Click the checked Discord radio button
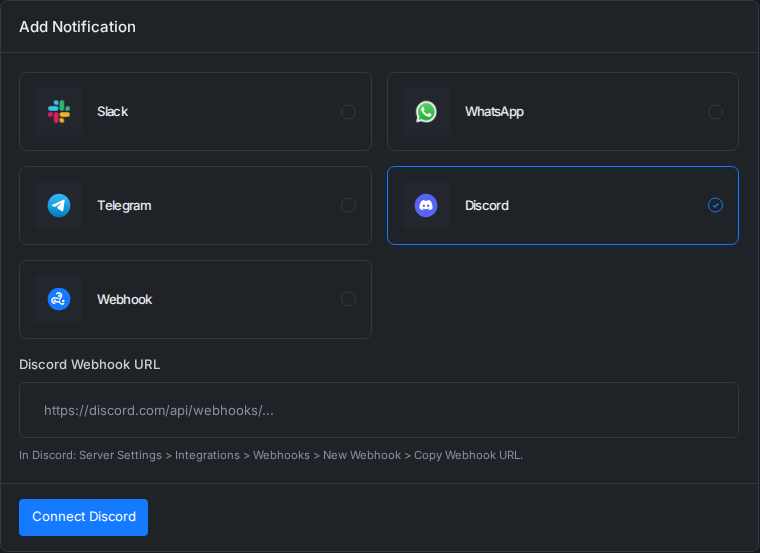Image resolution: width=760 pixels, height=553 pixels. (715, 205)
